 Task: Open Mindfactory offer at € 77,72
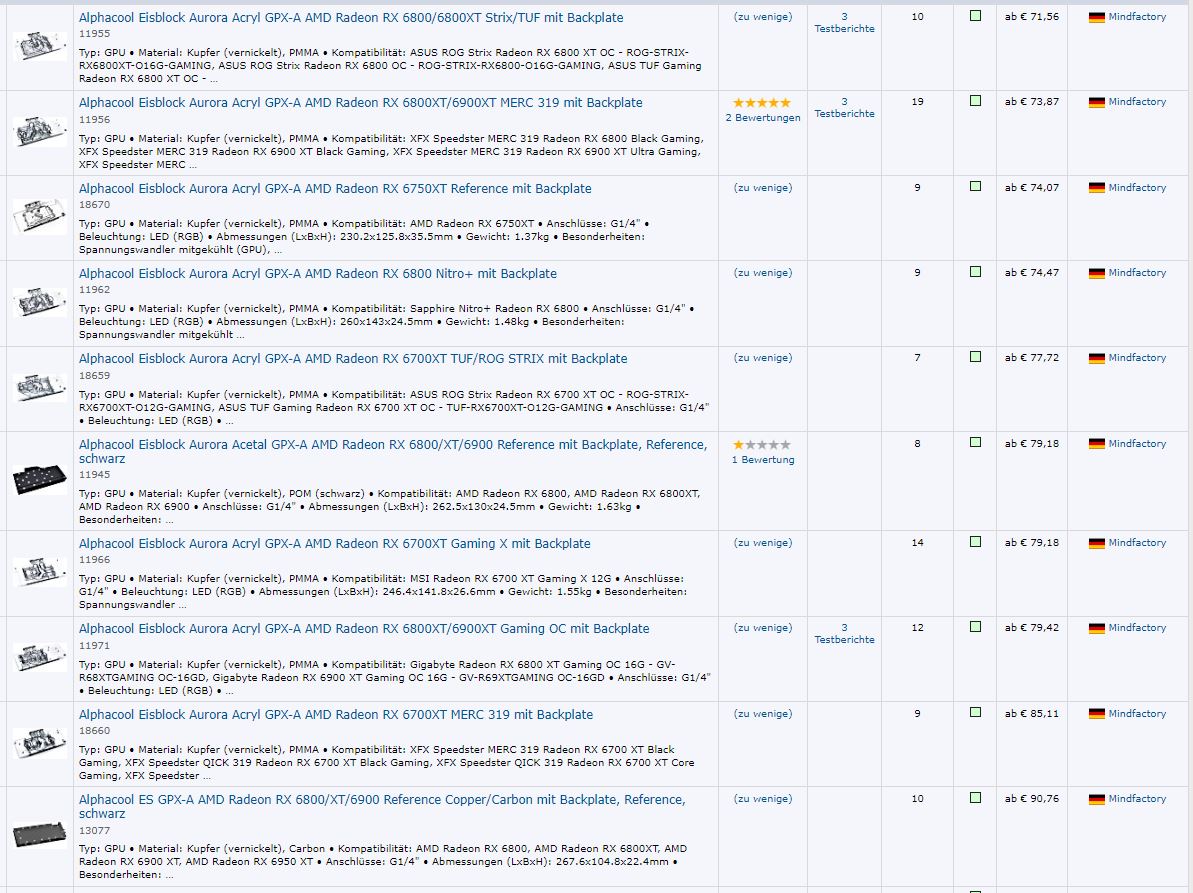1137,358
